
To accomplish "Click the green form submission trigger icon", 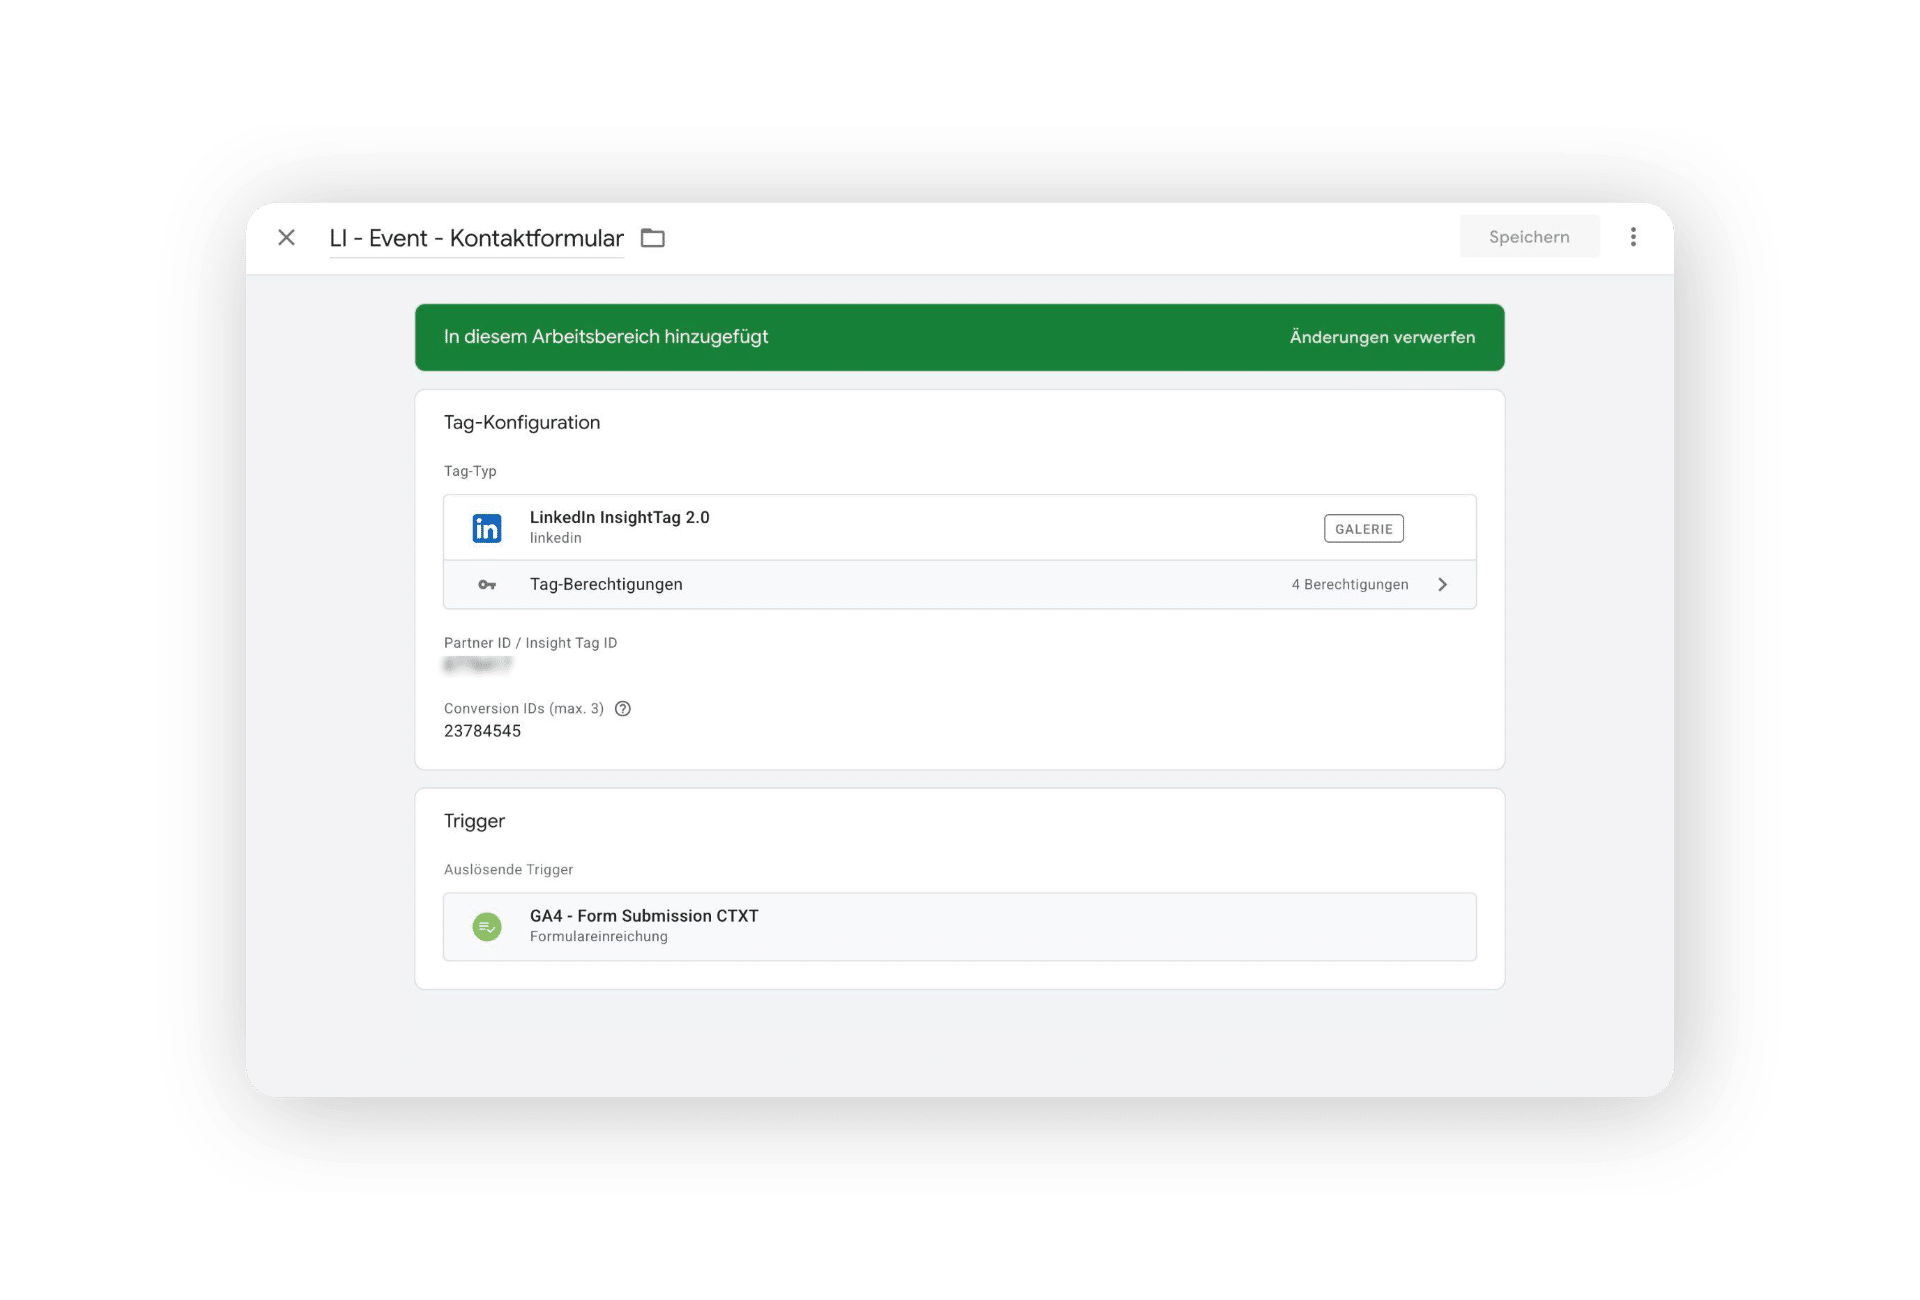I will click(487, 927).
